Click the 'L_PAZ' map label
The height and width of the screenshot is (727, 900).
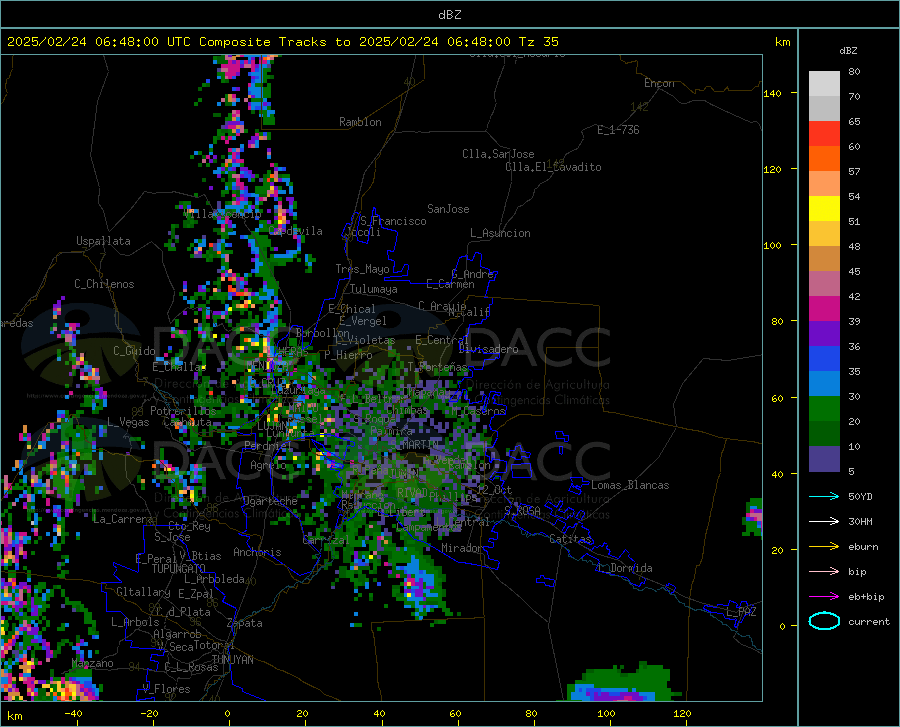pyautogui.click(x=741, y=612)
